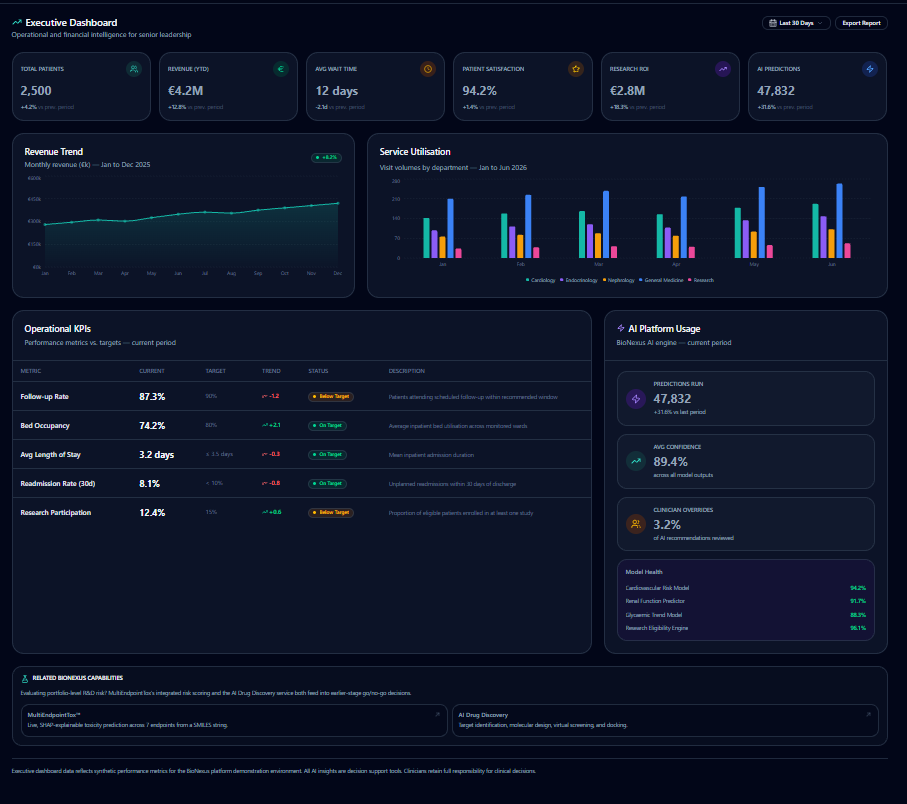
Task: Click the green trend icon in the Avg Confidence card
Action: (x=636, y=462)
